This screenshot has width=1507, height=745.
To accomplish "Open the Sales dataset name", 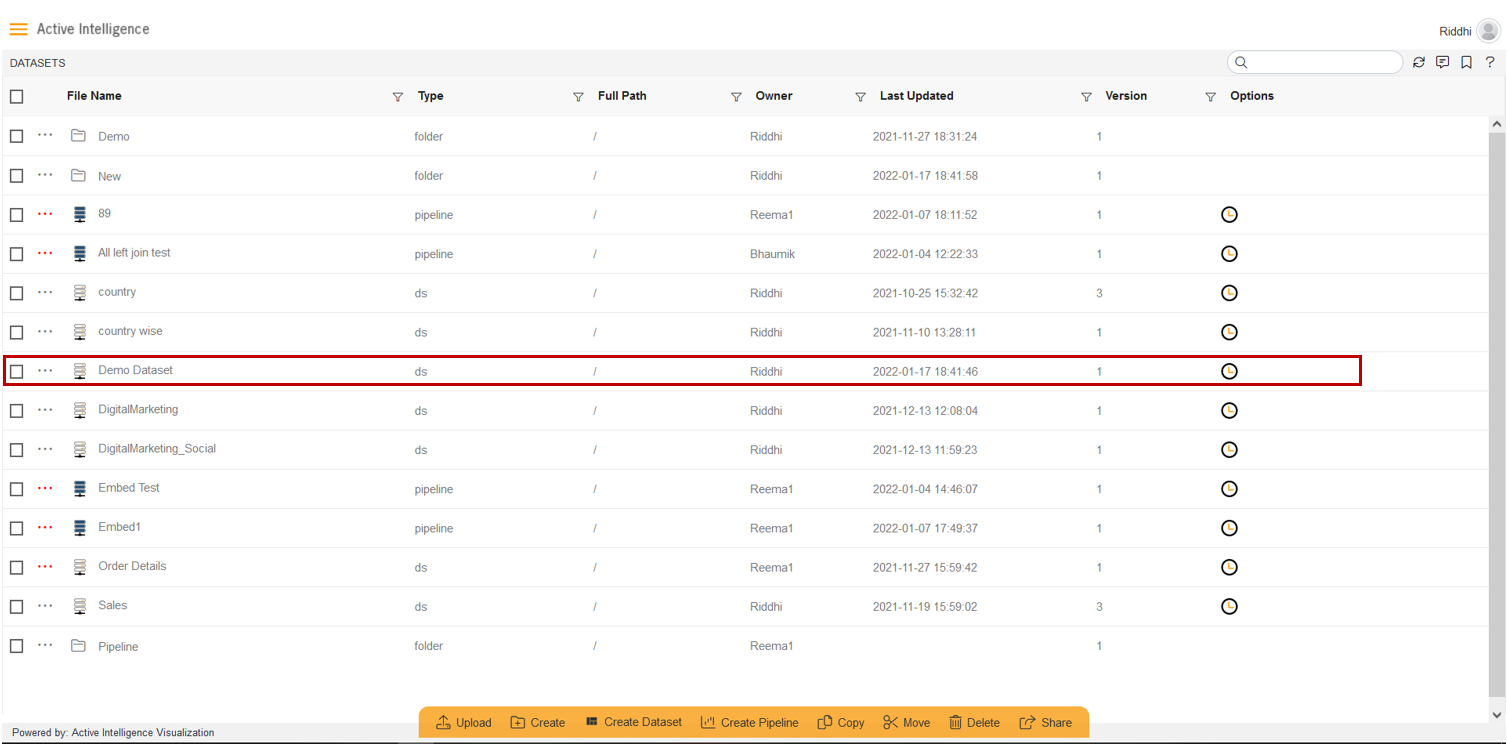I will point(112,605).
